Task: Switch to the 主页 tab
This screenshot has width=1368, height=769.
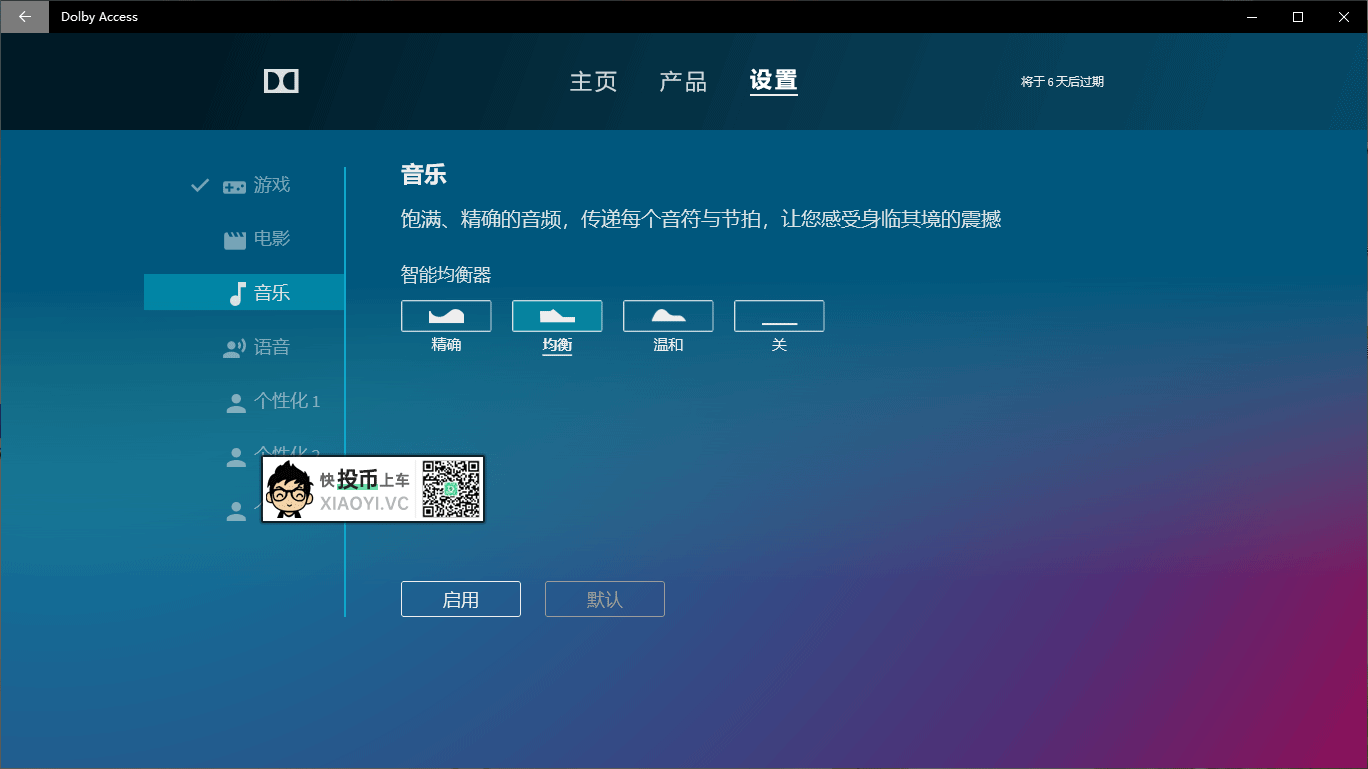Action: pos(594,81)
